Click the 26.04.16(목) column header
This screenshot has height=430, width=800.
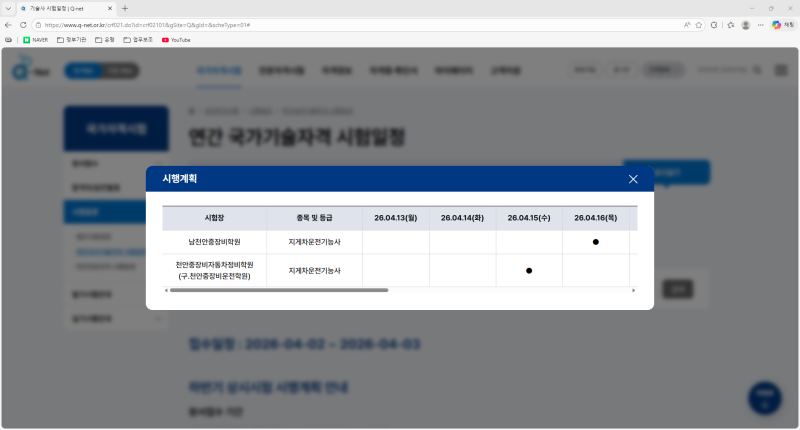pos(595,218)
